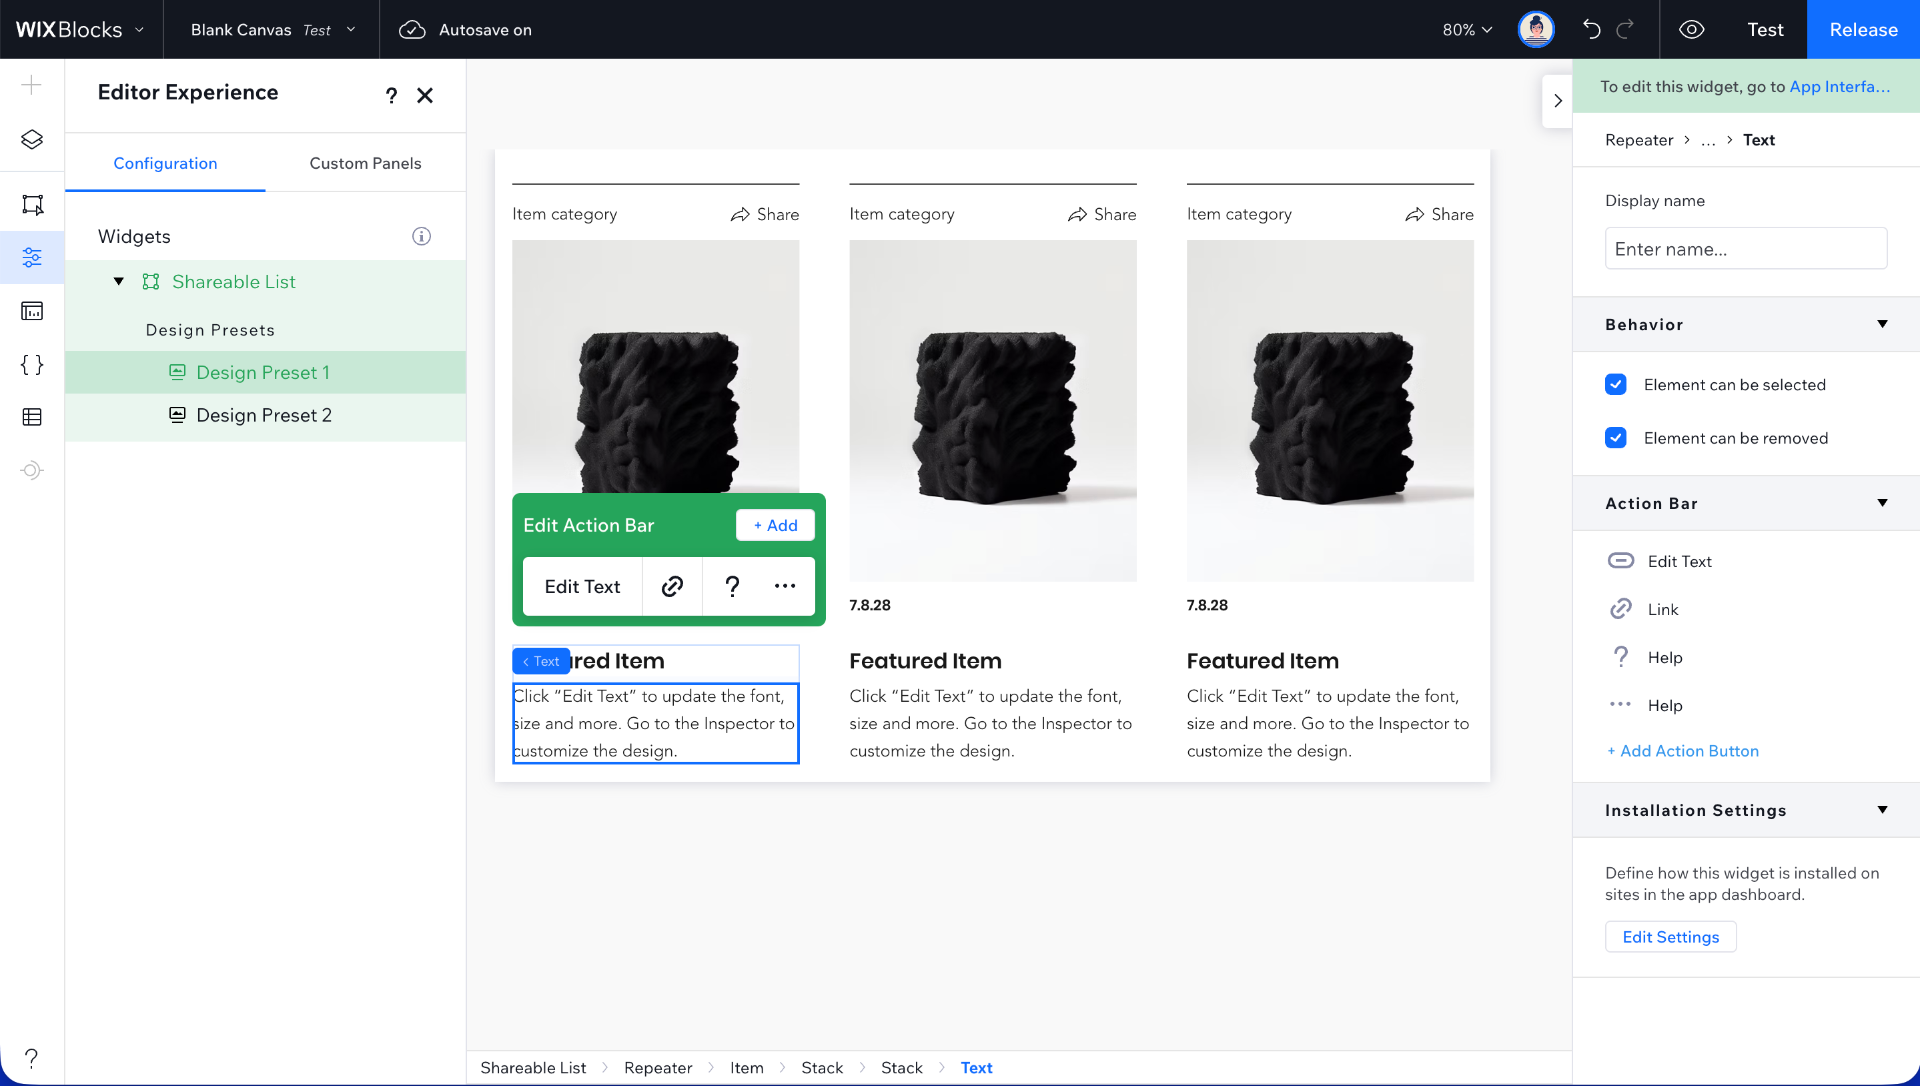
Task: Click Repeater in inspector breadcrumb
Action: pos(1638,140)
